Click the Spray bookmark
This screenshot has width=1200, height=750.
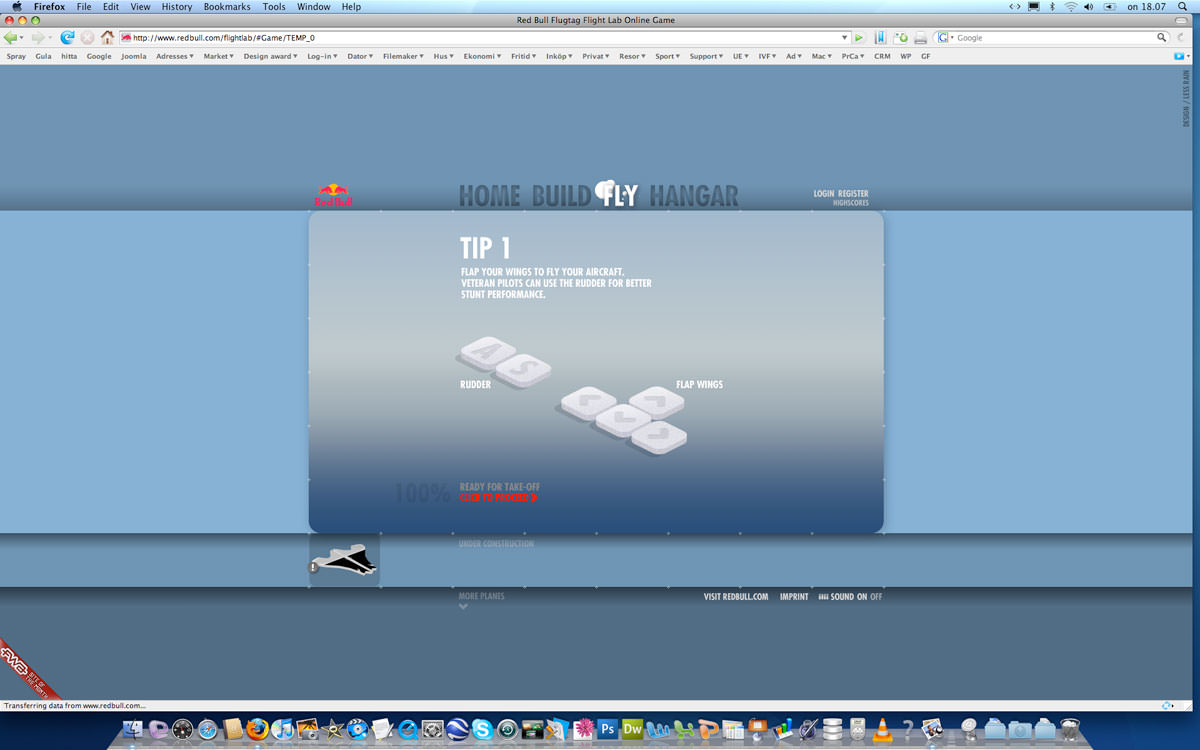point(16,56)
